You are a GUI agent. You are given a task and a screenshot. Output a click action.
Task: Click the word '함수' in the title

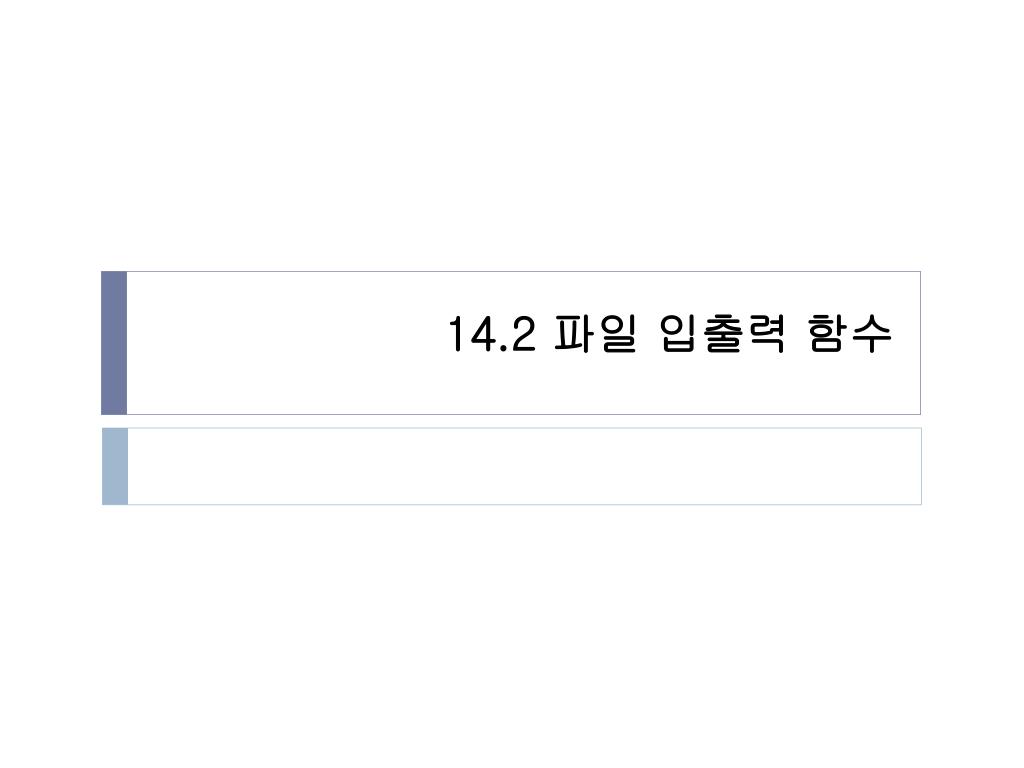(850, 334)
